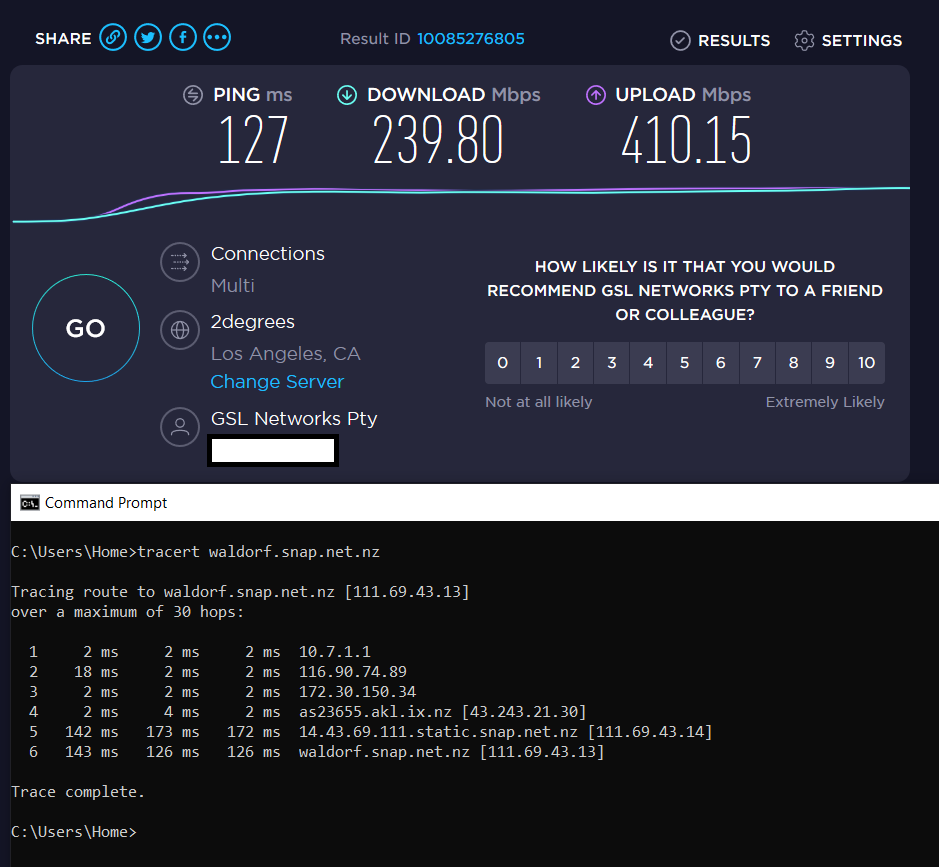Viewport: 939px width, 867px height.
Task: Select rating 5 in the survey
Action: 684,363
